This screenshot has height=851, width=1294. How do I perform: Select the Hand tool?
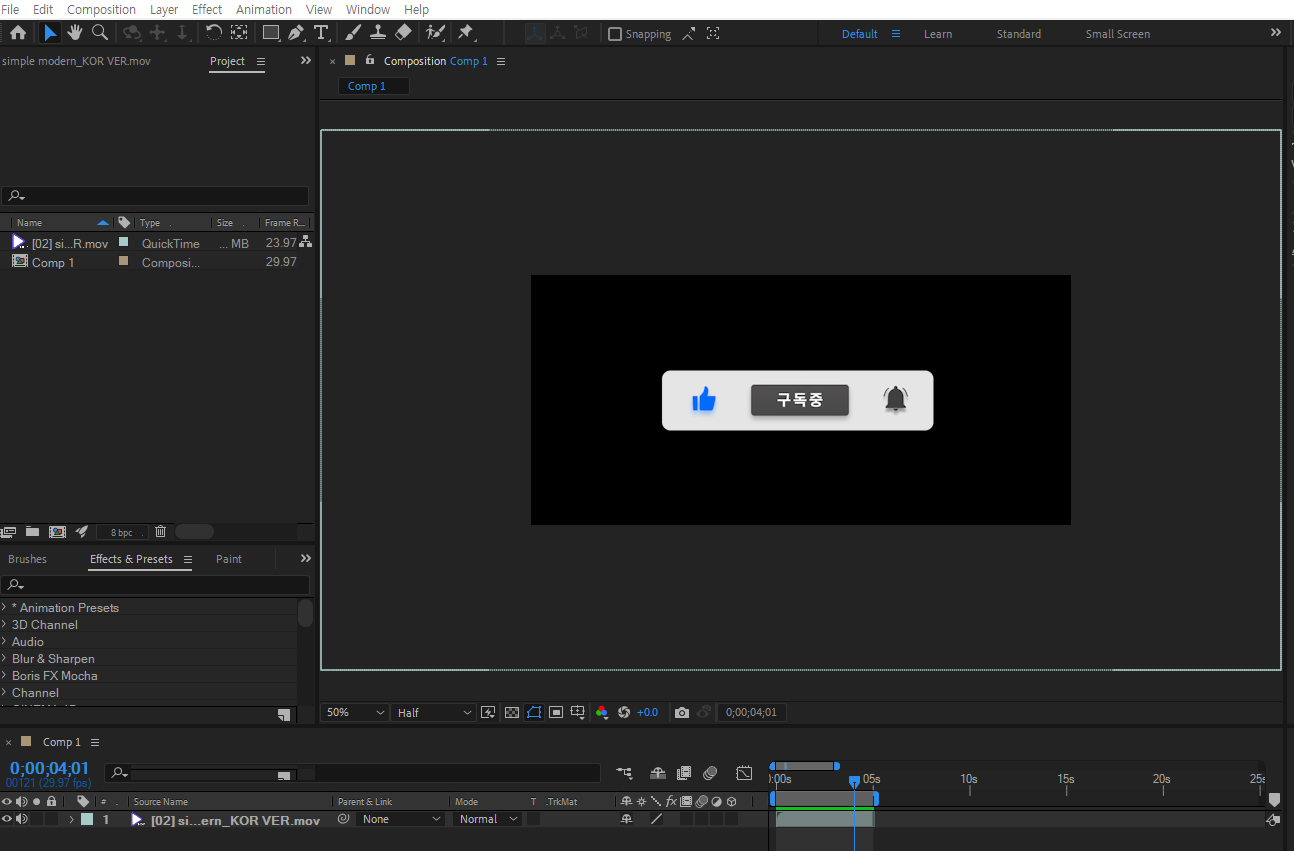75,33
